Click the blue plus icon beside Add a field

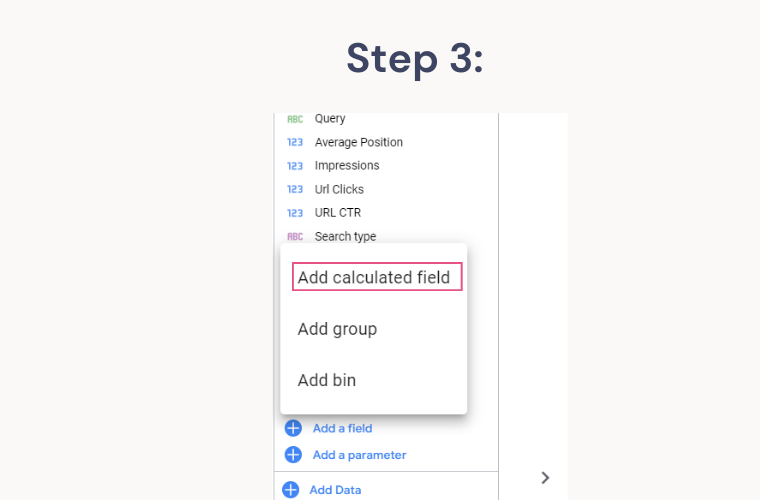[293, 428]
